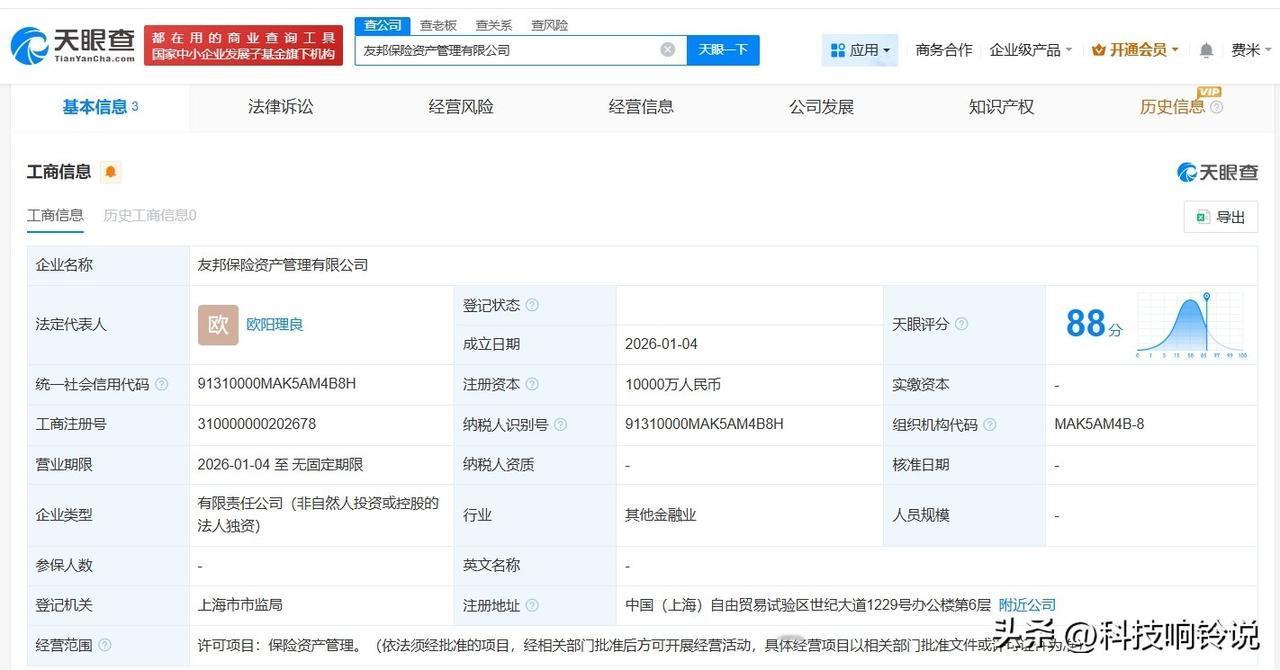Open legal representative 欧阳理良 profile link
The image size is (1280, 670).
pyautogui.click(x=274, y=324)
